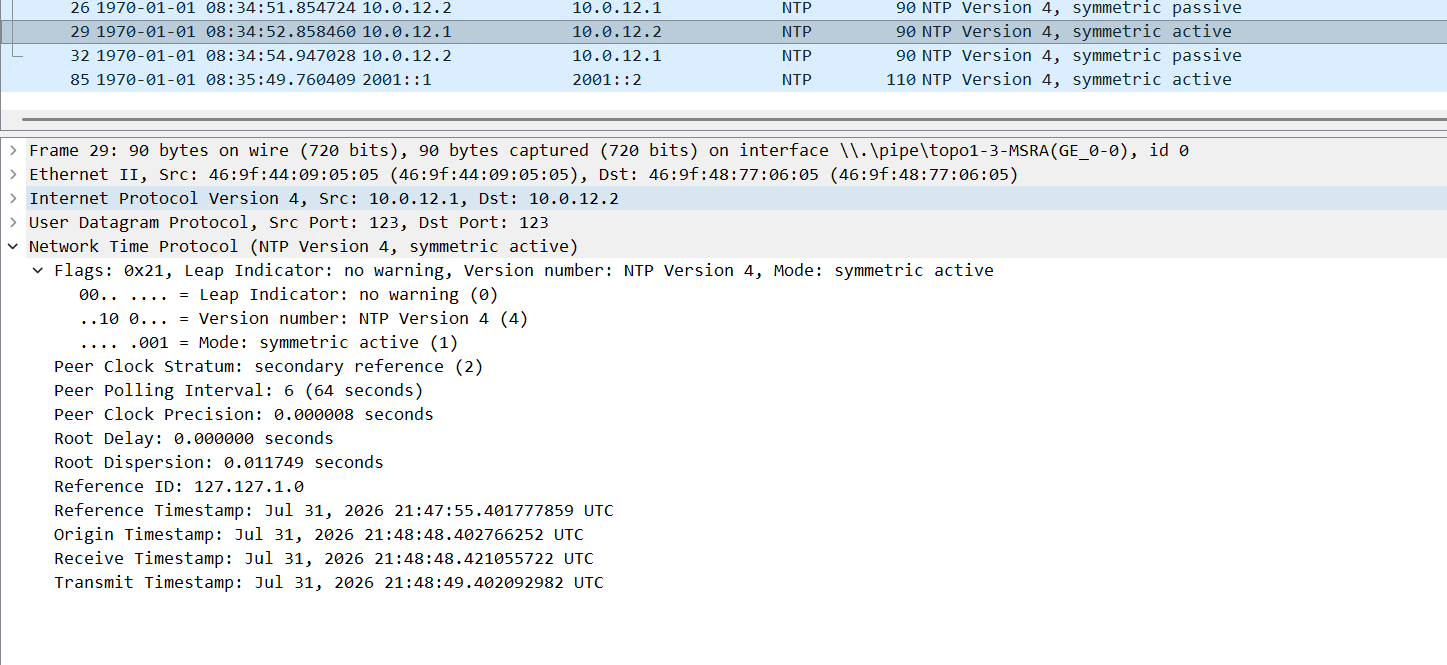This screenshot has height=665, width=1447.
Task: Select the Version number bit field line
Action: point(303,319)
